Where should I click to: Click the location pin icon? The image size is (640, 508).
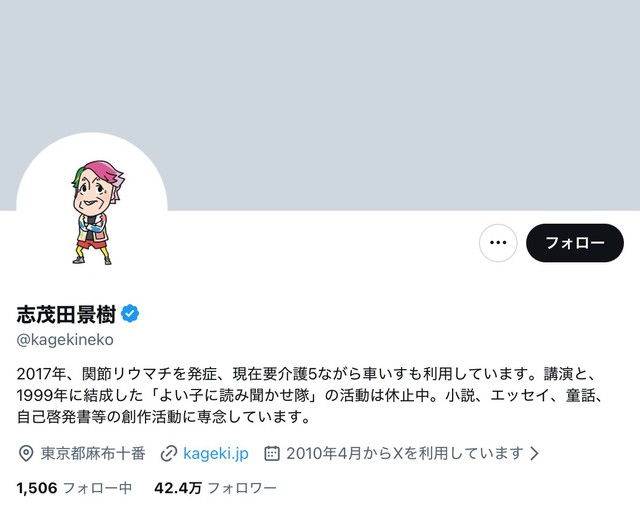pyautogui.click(x=26, y=453)
